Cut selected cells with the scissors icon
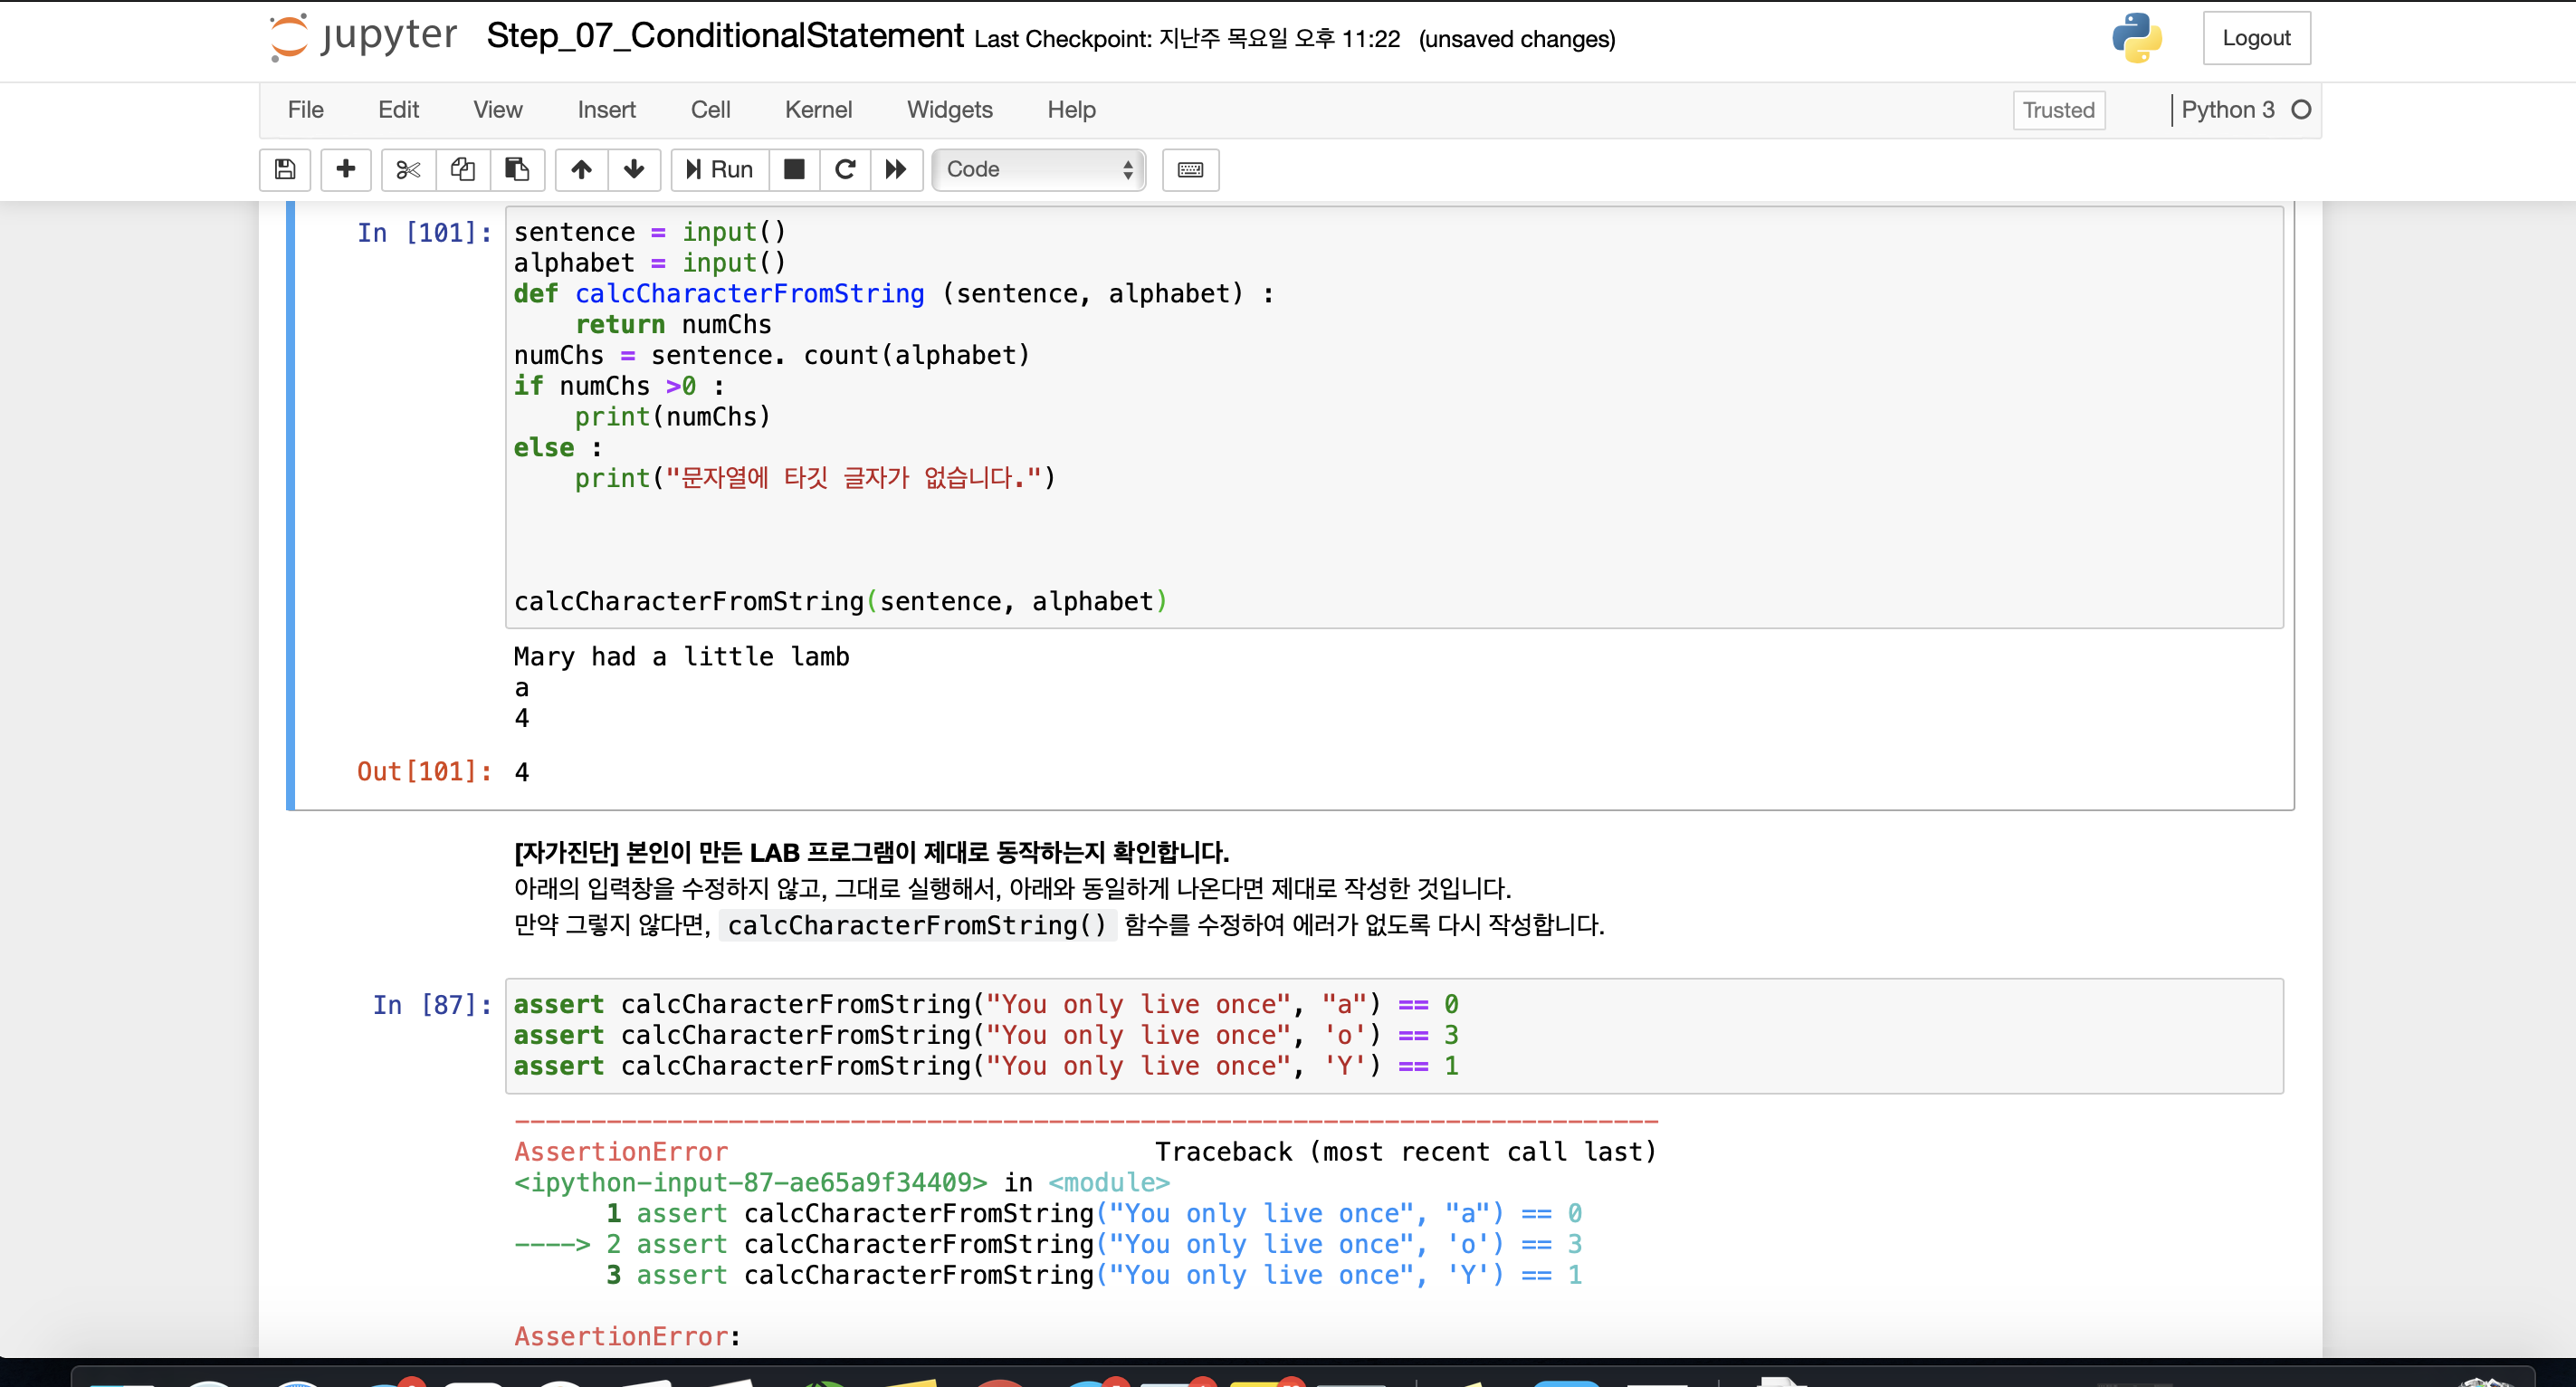Screen dimensions: 2576x1387 408,169
